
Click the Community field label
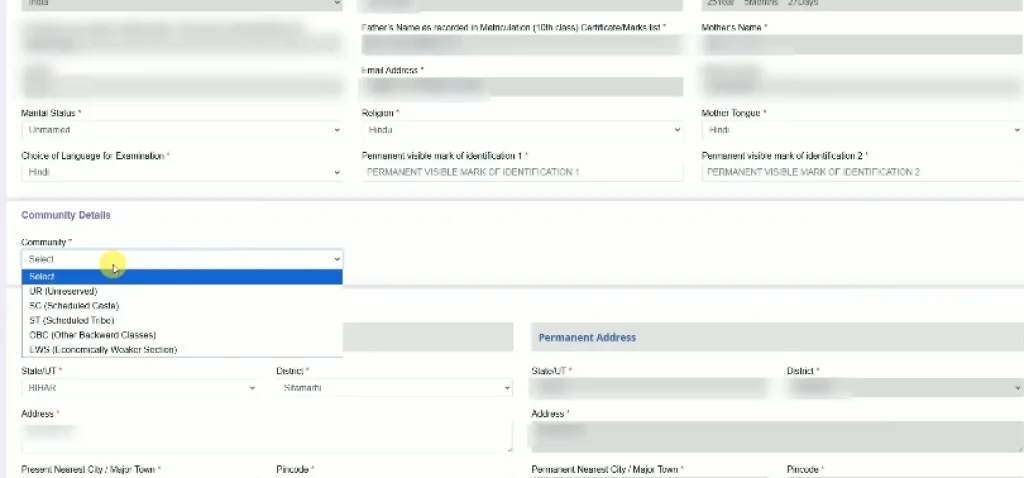tap(43, 242)
